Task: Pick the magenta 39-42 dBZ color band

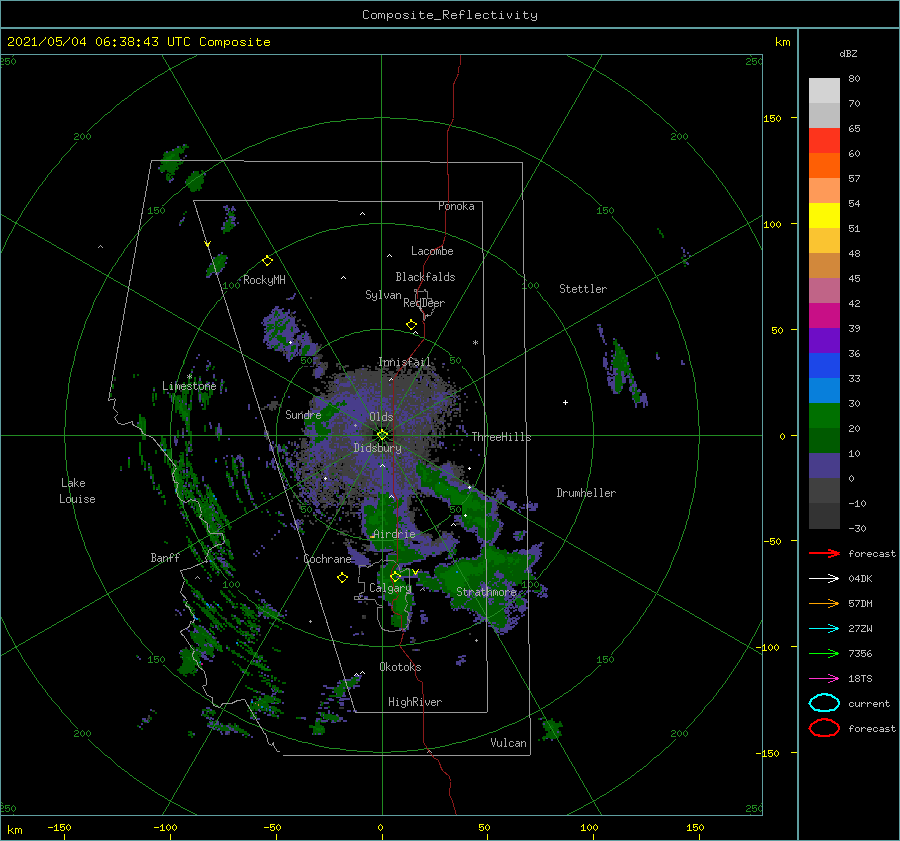Action: (x=824, y=316)
